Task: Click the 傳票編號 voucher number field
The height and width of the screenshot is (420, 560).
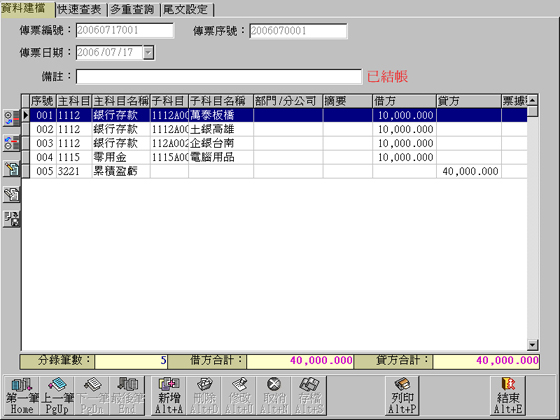Action: pyautogui.click(x=125, y=31)
